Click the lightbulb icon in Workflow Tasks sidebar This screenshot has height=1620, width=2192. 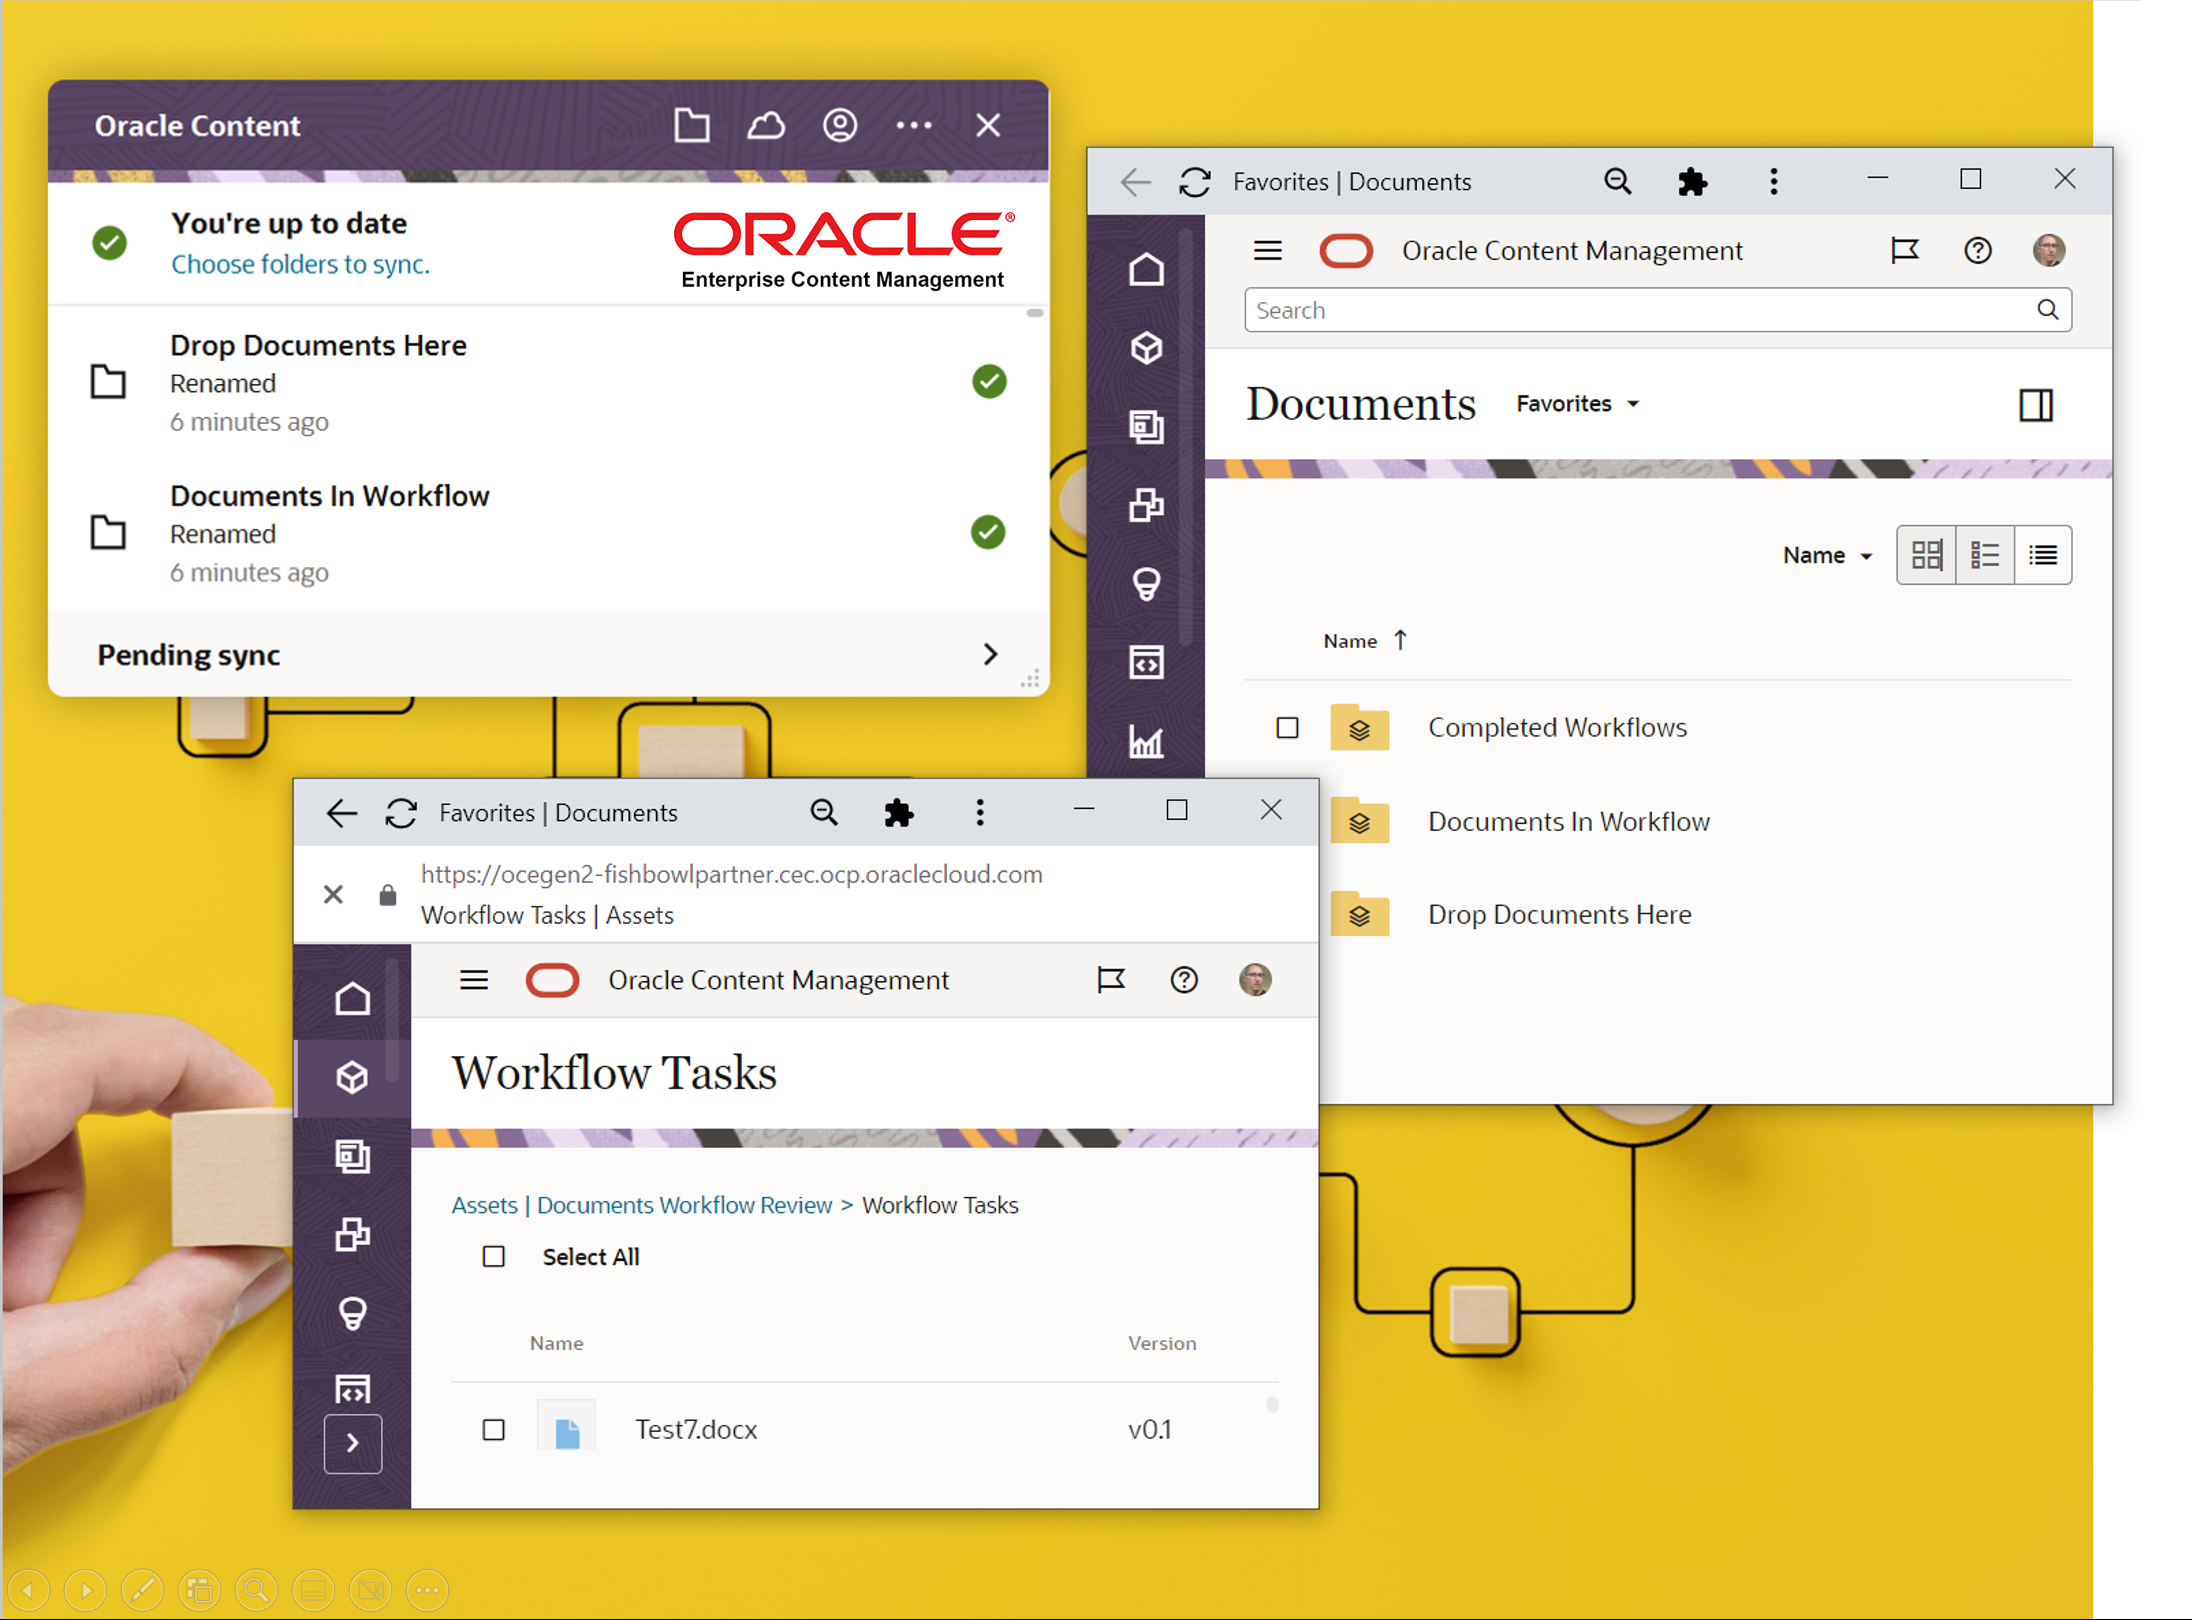[352, 1314]
